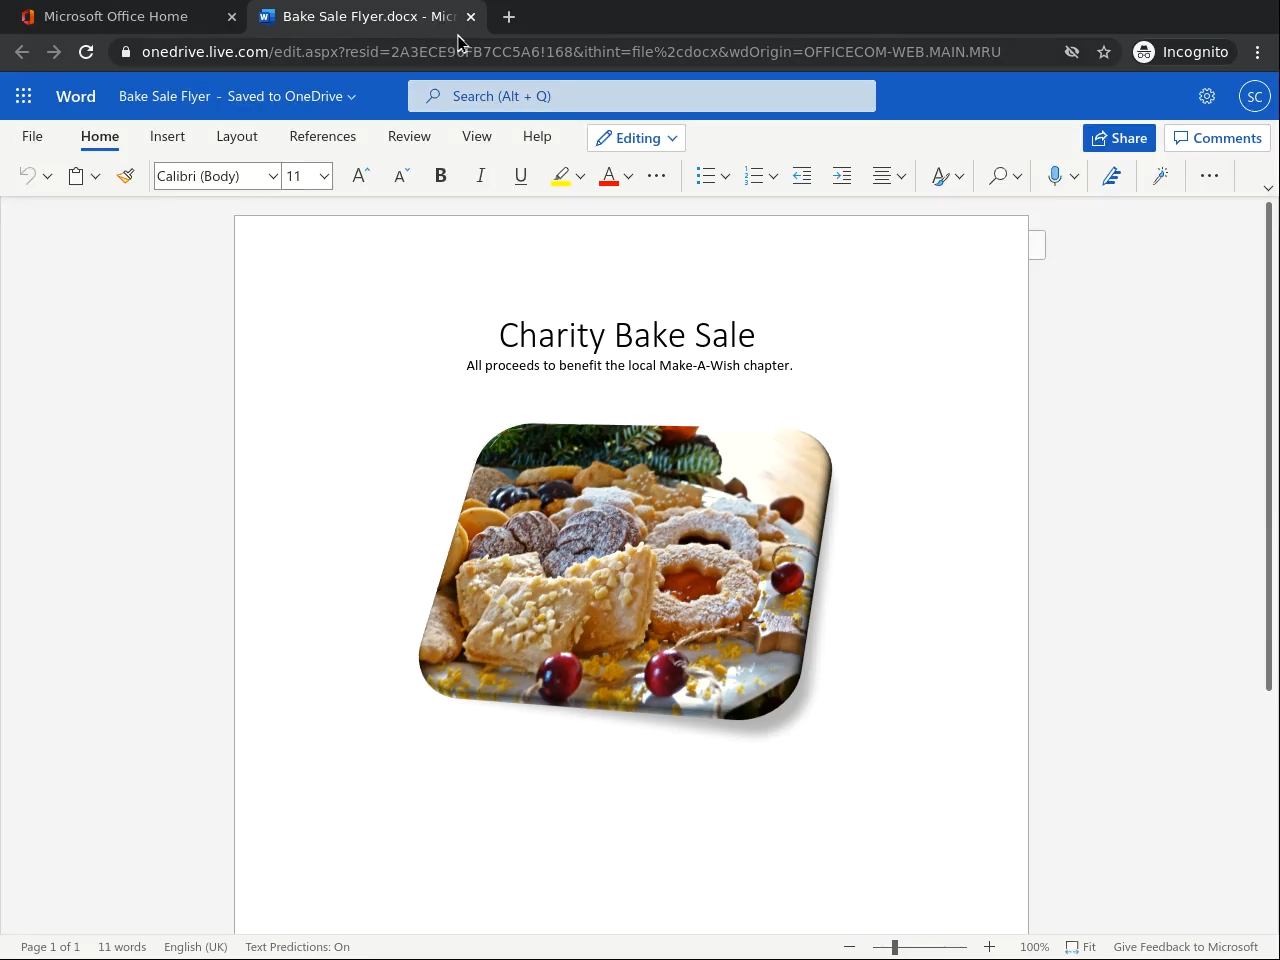Expand the ribbon display options chevron
This screenshot has height=960, width=1280.
(x=1268, y=188)
